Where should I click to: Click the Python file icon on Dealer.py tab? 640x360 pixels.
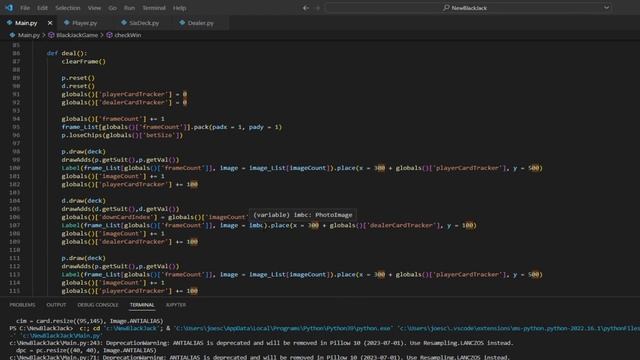tap(182, 23)
